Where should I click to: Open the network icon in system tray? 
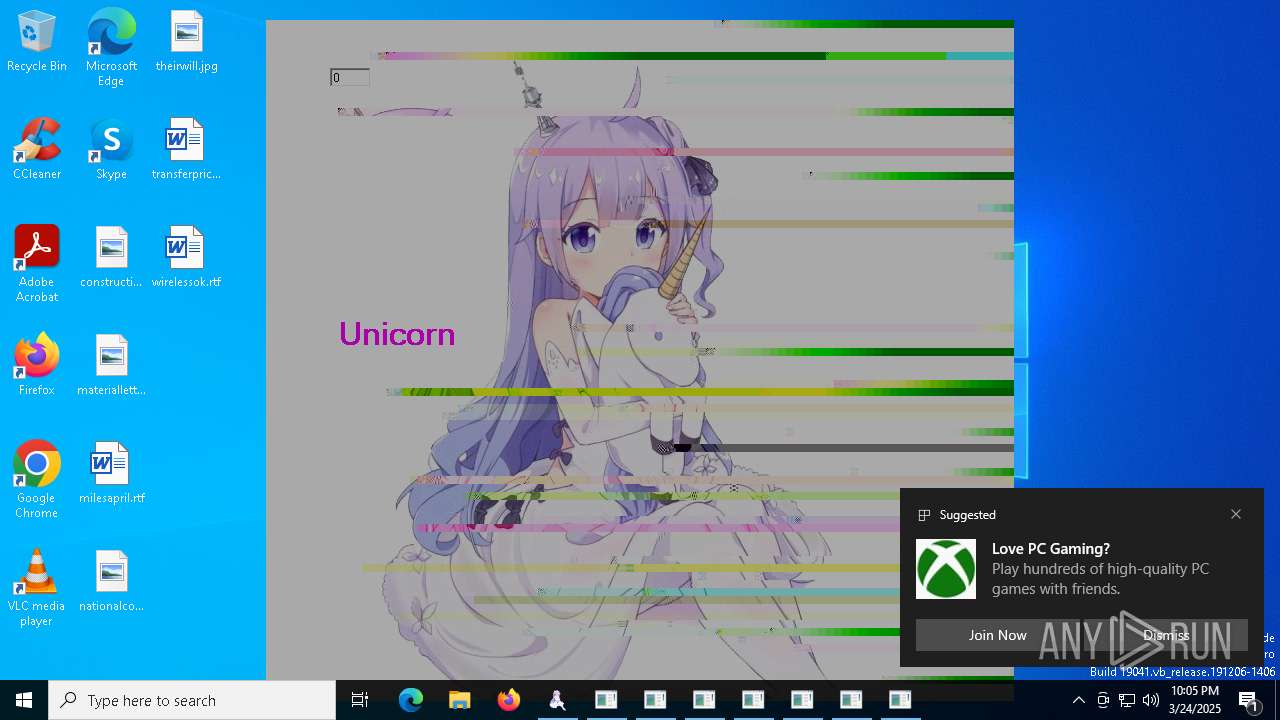(x=1127, y=700)
